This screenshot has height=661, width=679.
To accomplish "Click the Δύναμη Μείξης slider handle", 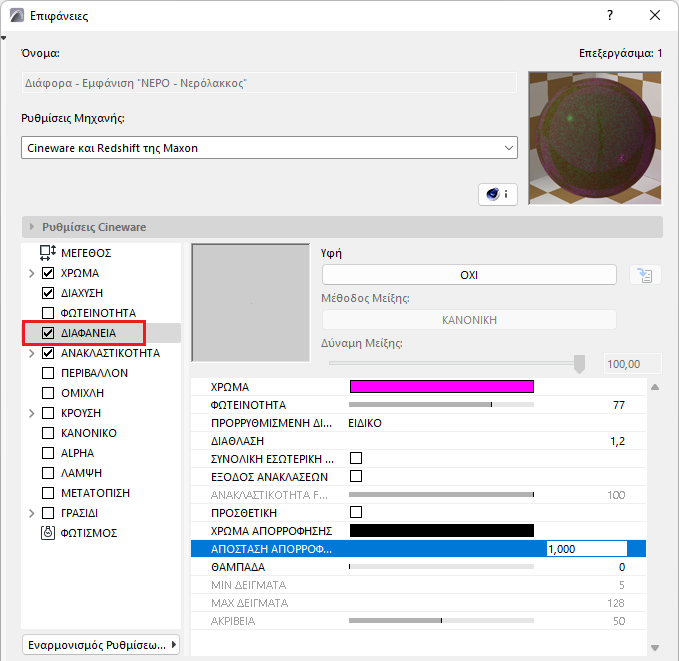I will [579, 364].
